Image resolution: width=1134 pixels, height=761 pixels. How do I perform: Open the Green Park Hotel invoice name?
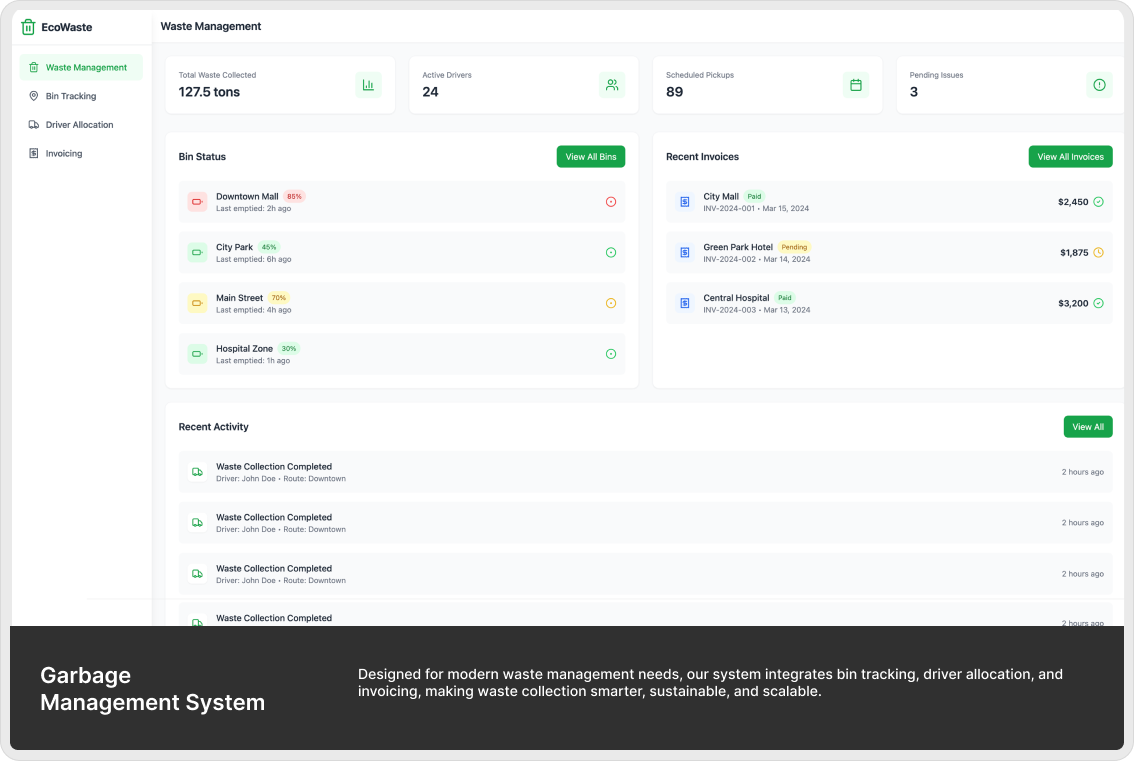(738, 247)
